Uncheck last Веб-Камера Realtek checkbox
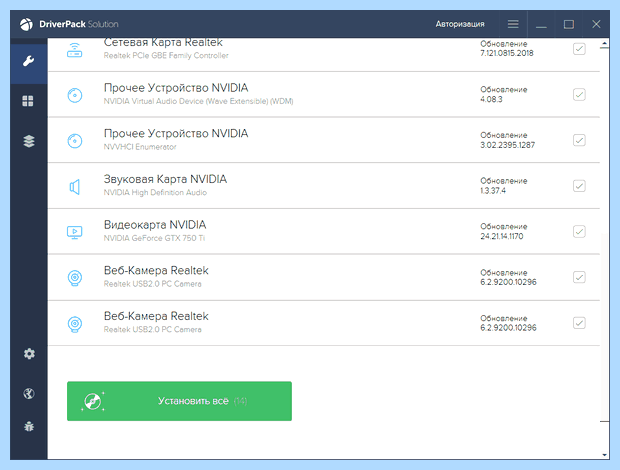620x470 pixels. pos(579,323)
